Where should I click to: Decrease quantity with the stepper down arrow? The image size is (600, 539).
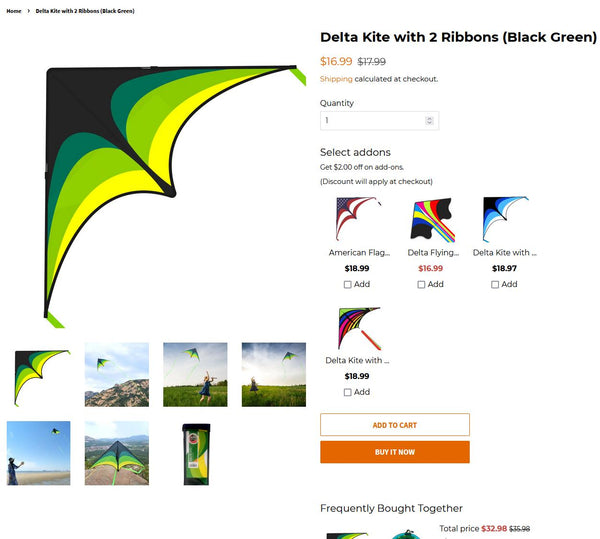[429, 123]
